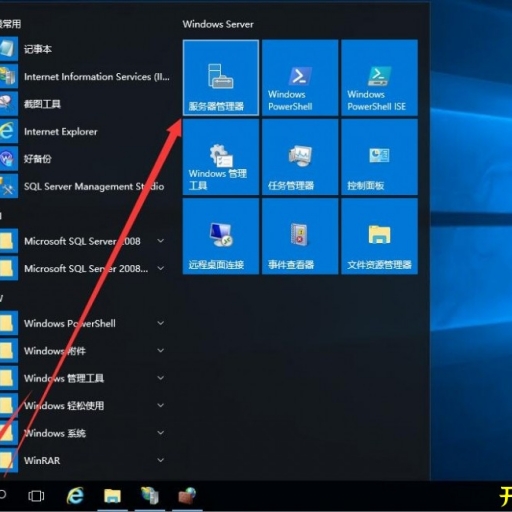
Task: Expand the Microsoft SQL Server 2008... chevron
Action: click(161, 268)
